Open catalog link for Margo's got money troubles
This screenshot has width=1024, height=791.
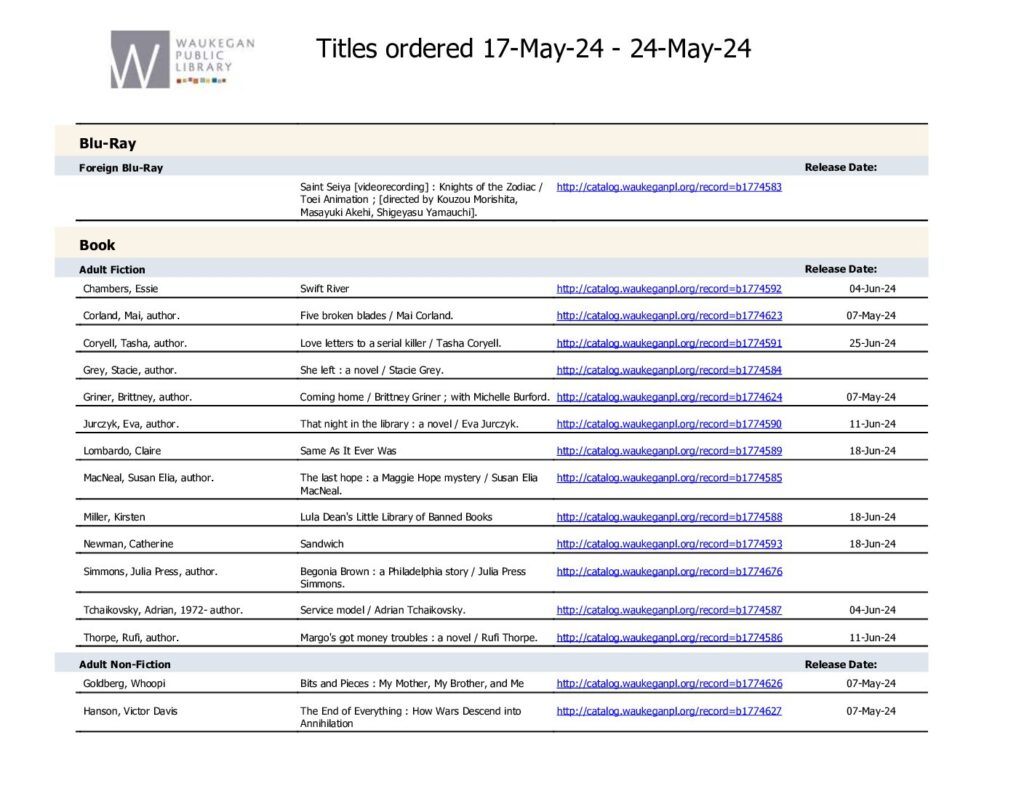[x=669, y=638]
